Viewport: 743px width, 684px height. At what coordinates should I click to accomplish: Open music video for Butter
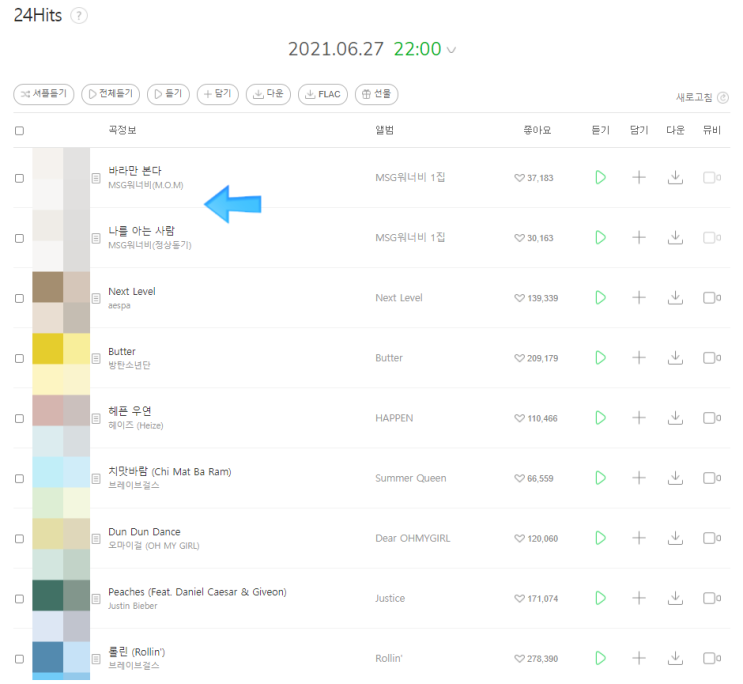(x=712, y=358)
